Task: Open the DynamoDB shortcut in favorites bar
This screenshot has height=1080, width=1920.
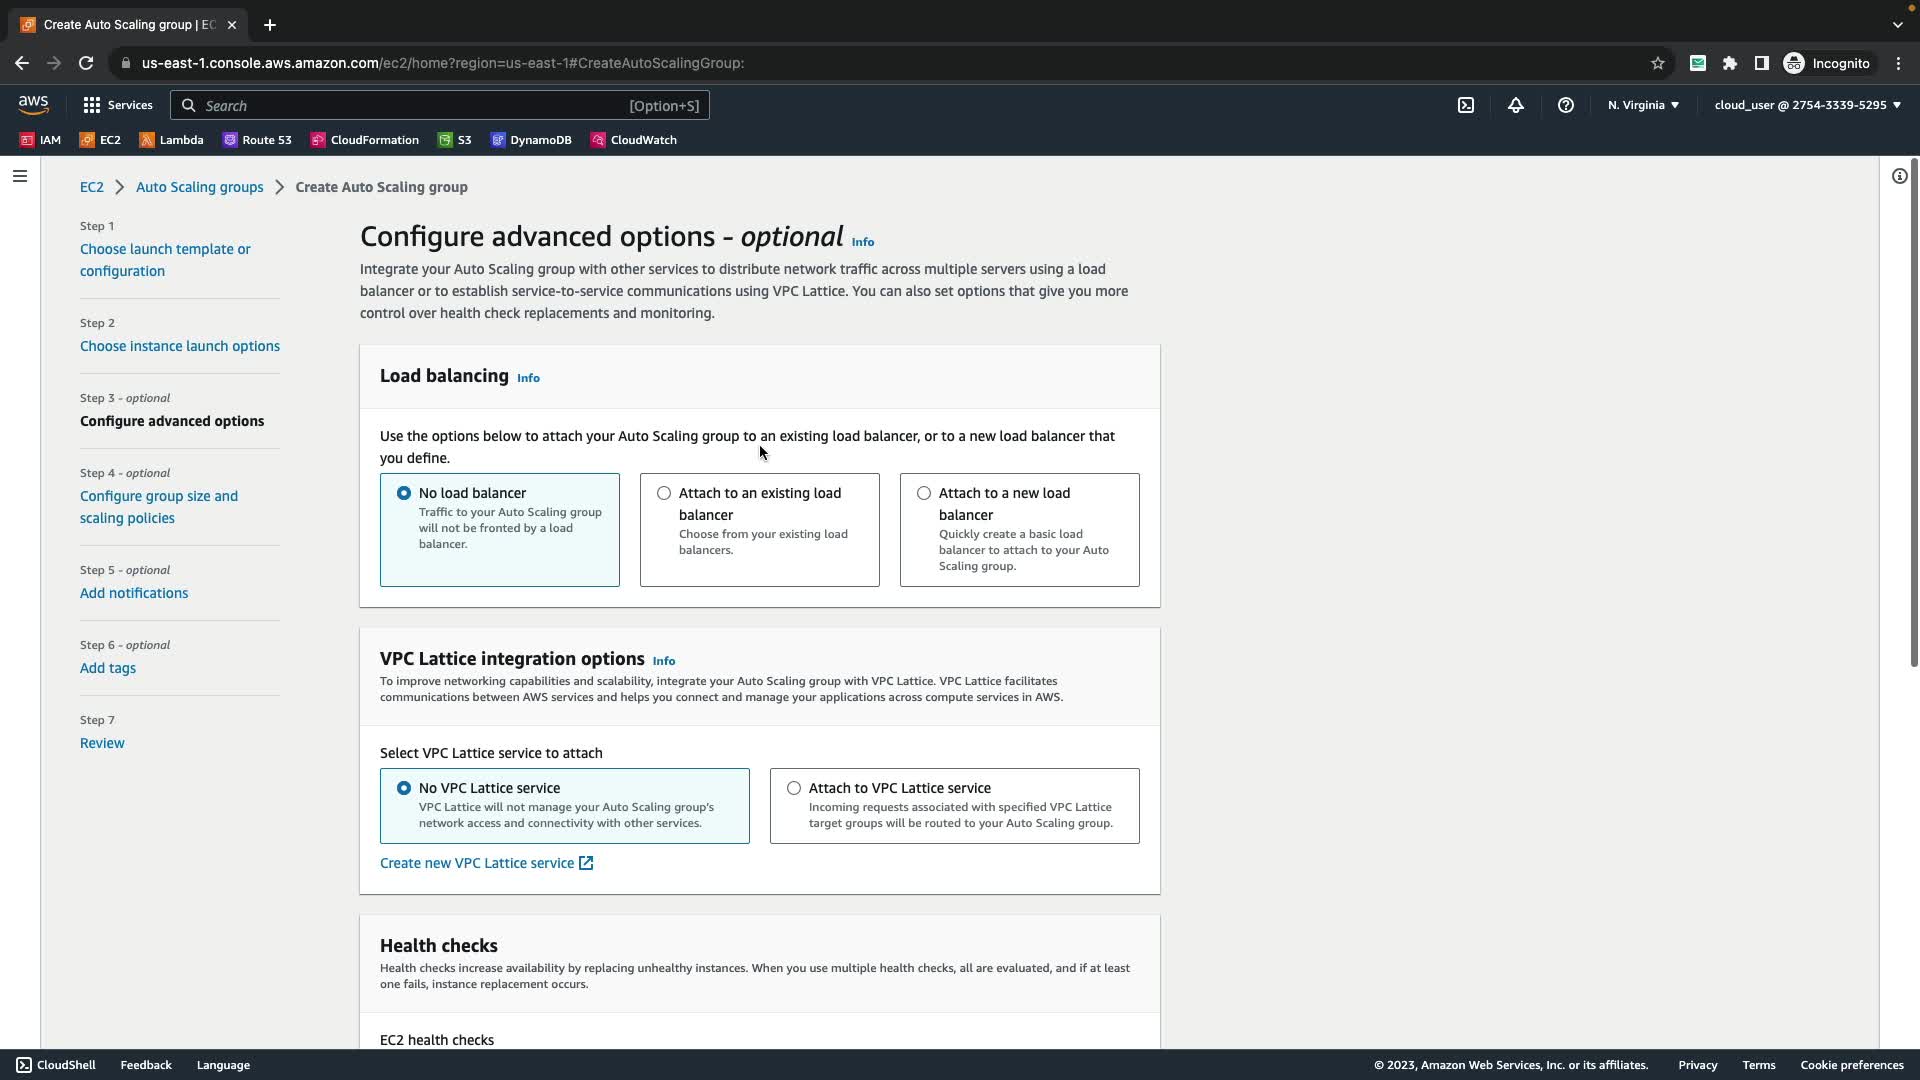Action: click(x=531, y=140)
